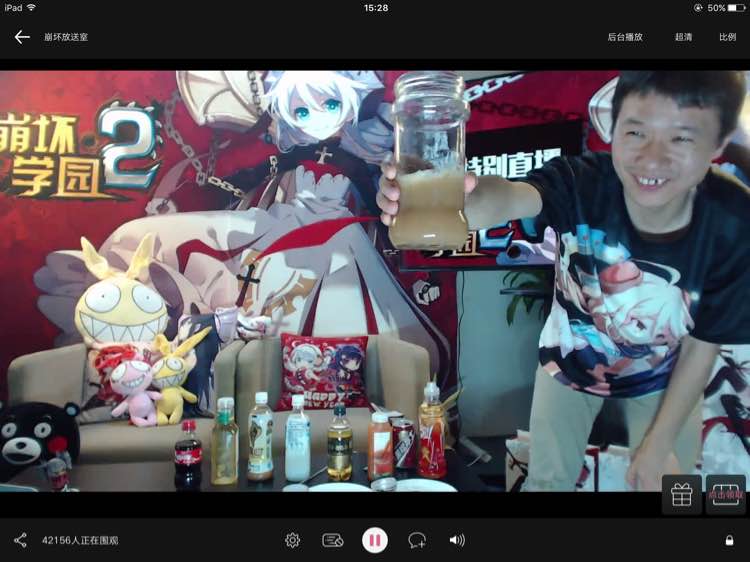Tap the 15:28 clock in status bar

(376, 8)
